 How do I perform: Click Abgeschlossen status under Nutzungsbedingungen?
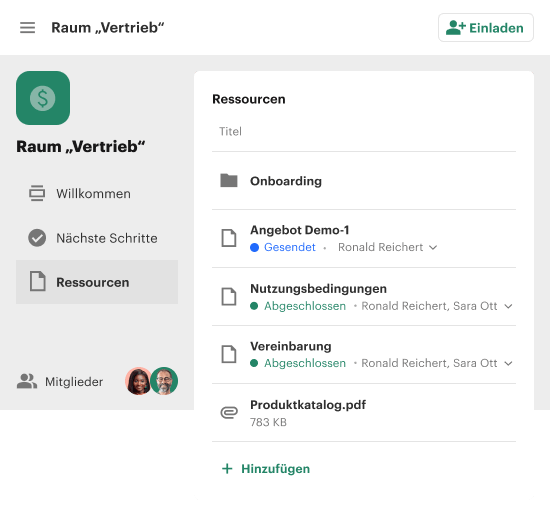305,306
